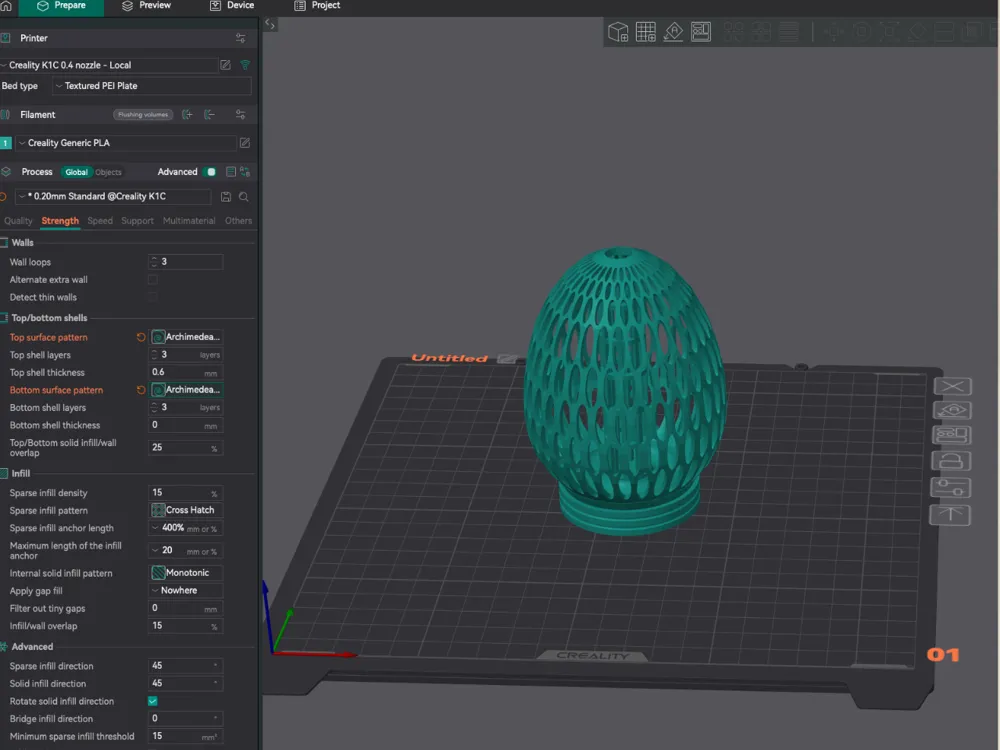This screenshot has height=750, width=1000.
Task: Toggle the Advanced mode switch
Action: point(210,172)
